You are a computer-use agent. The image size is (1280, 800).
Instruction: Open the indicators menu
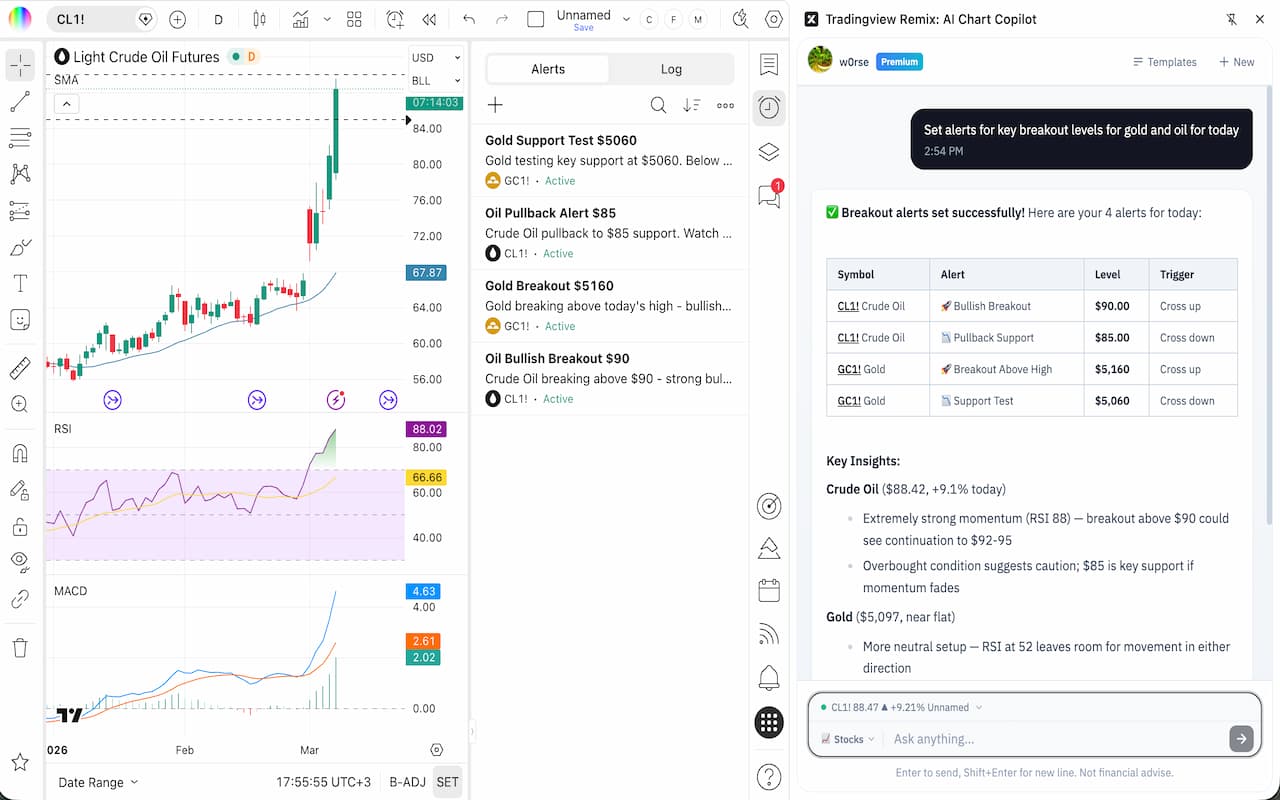tap(300, 19)
